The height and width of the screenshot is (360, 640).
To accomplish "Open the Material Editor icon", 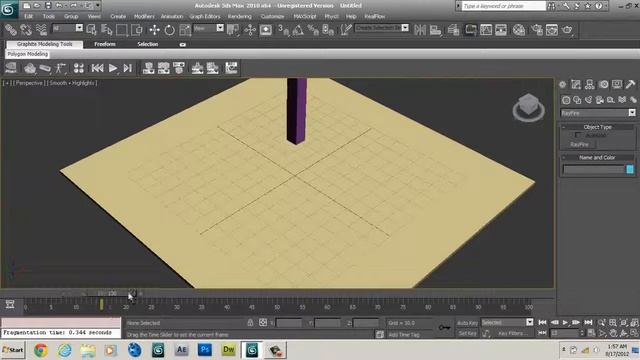I will pyautogui.click(x=519, y=30).
